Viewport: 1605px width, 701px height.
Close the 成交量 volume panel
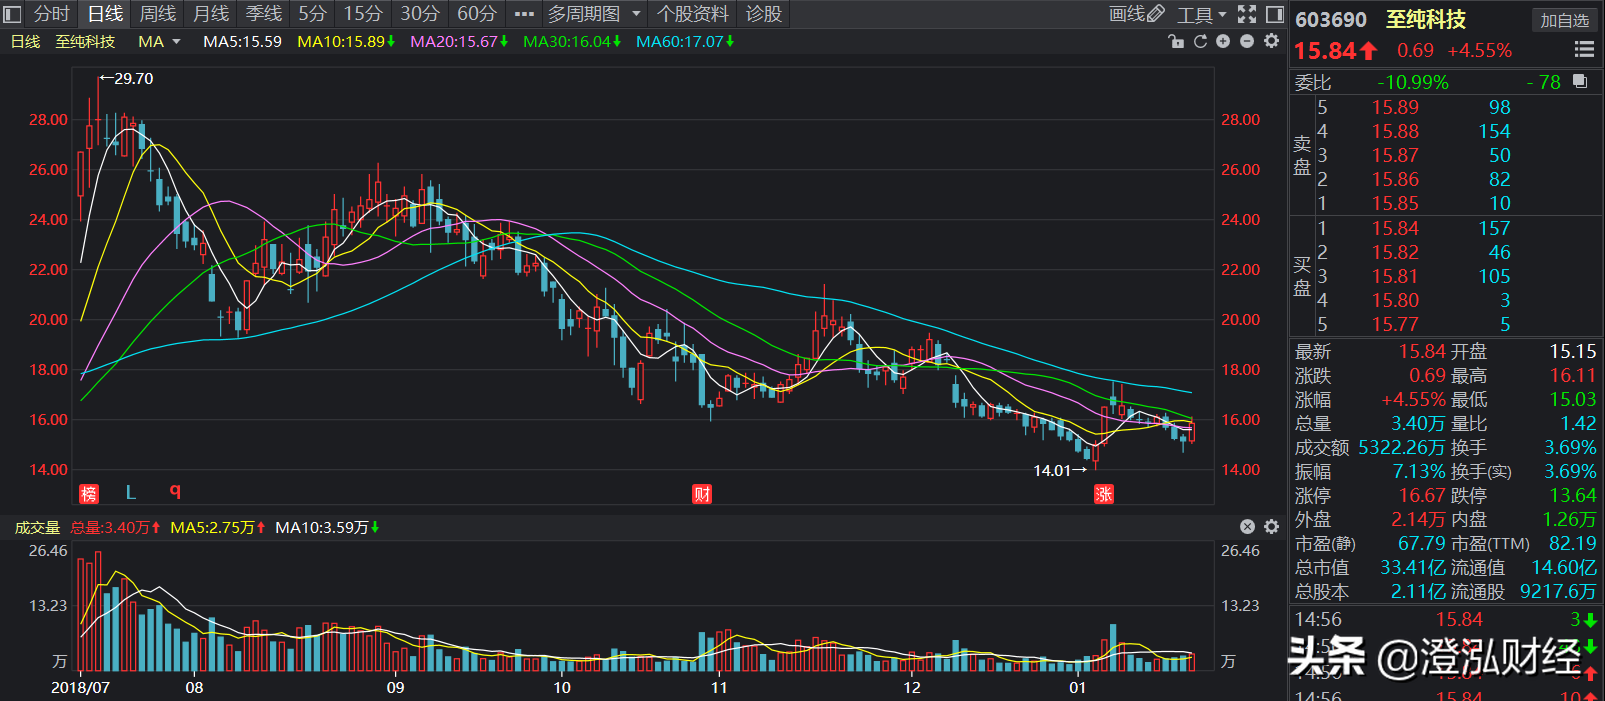coord(1247,527)
